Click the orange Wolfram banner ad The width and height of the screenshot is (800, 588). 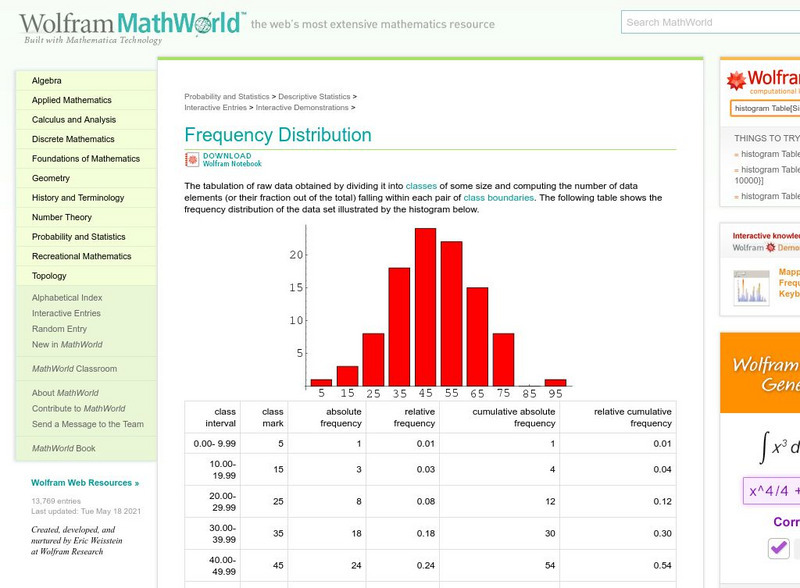coord(760,373)
